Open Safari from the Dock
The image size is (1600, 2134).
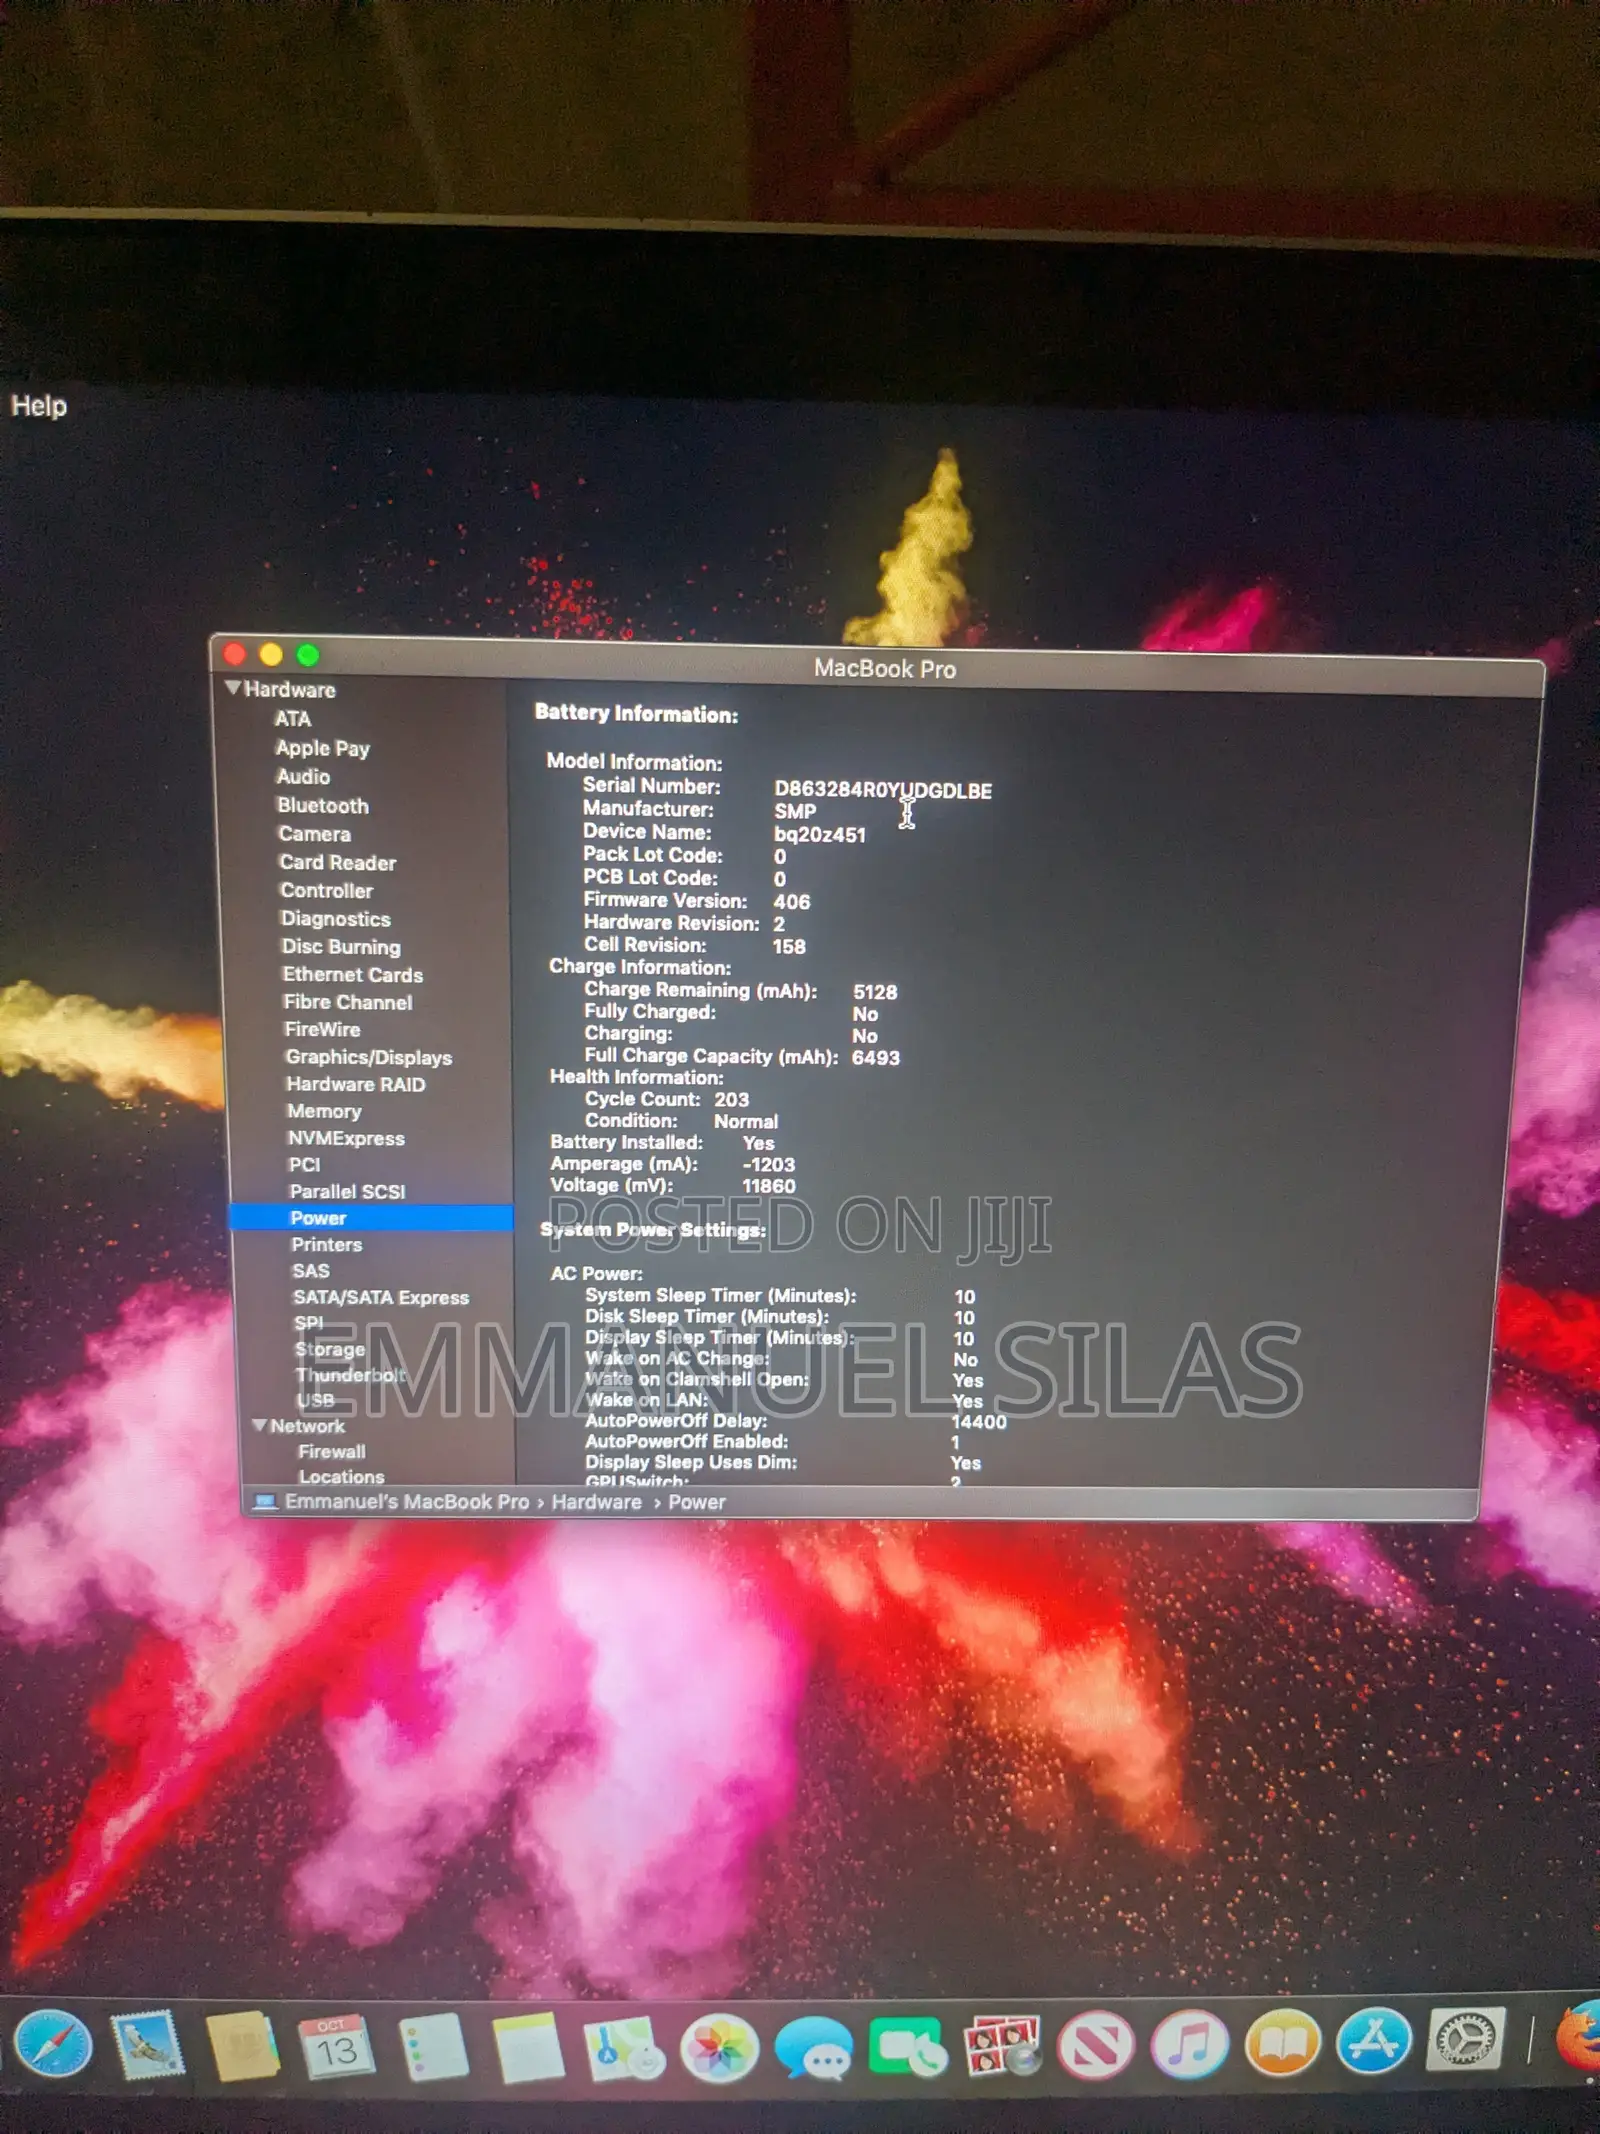click(53, 2042)
